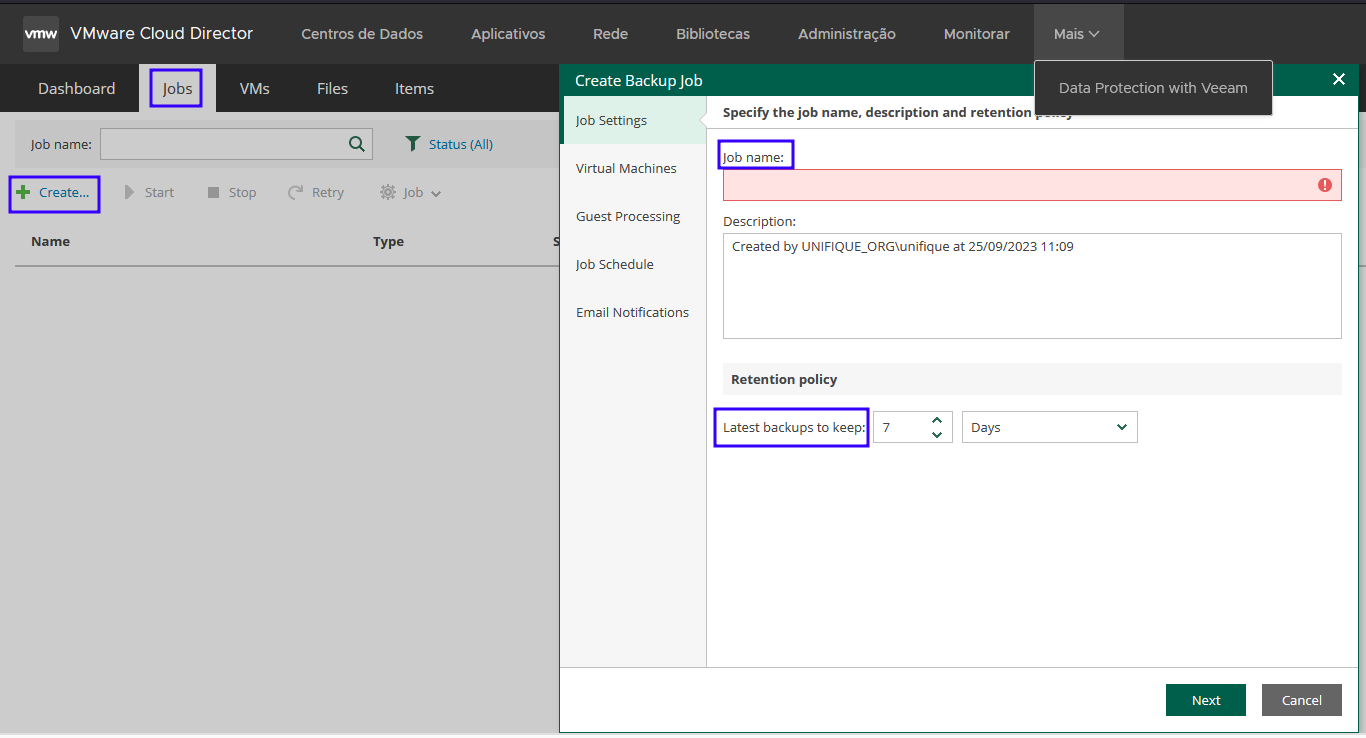Click the Description text area

tap(1032, 286)
